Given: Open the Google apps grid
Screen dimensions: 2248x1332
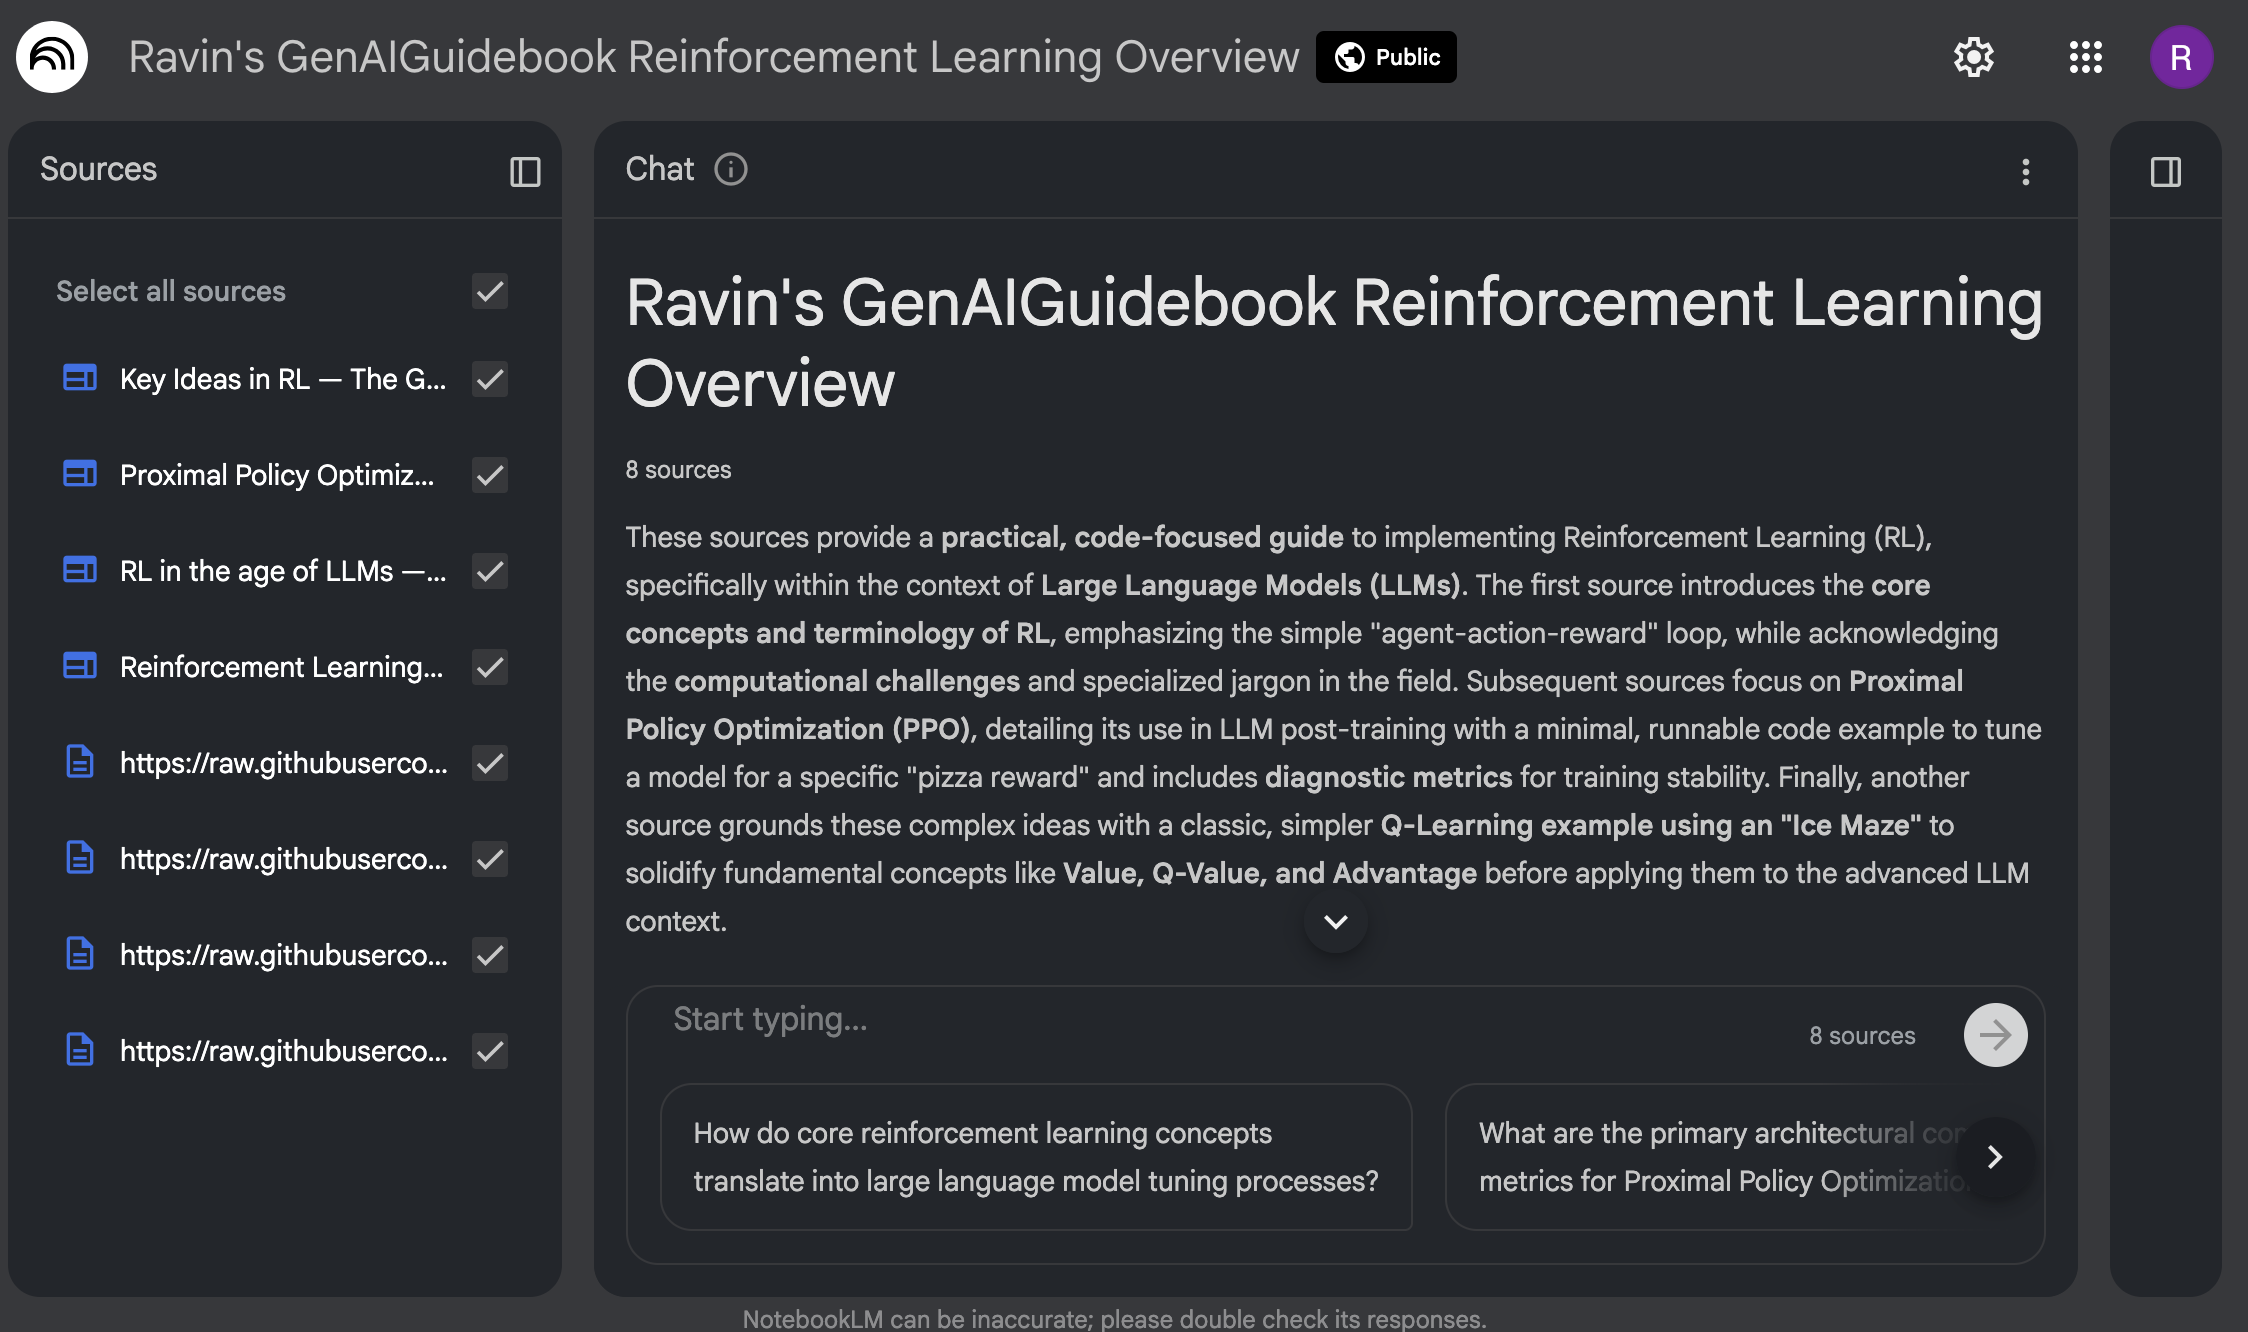Looking at the screenshot, I should (x=2085, y=57).
